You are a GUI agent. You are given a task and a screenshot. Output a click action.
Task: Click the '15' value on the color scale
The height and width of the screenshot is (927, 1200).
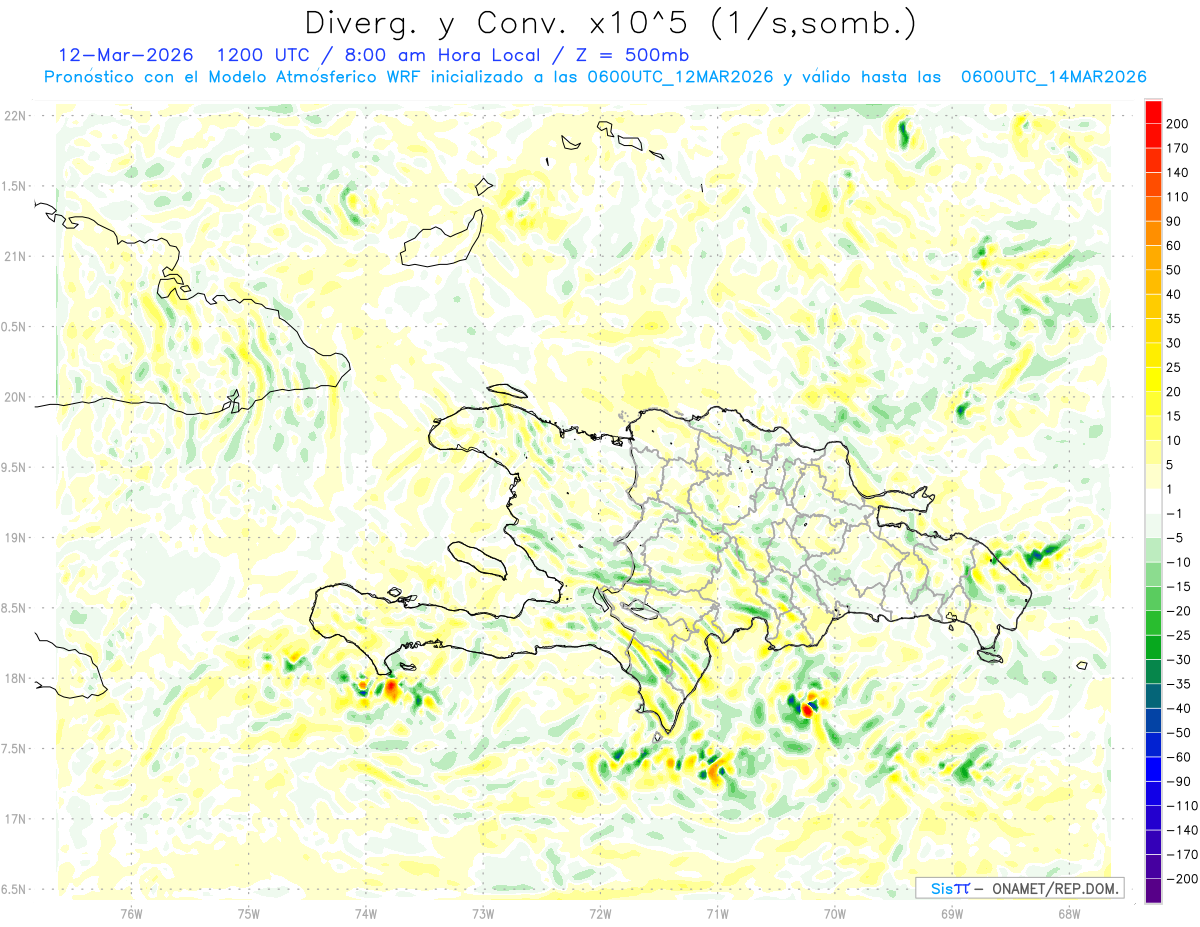coord(1175,416)
